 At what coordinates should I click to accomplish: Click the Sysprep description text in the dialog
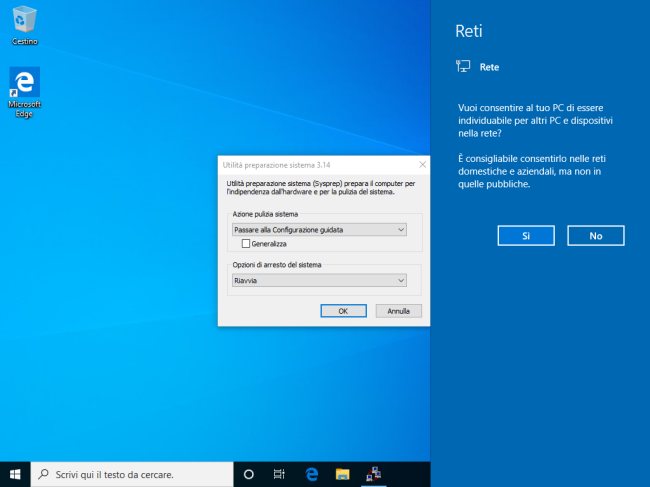tap(320, 188)
